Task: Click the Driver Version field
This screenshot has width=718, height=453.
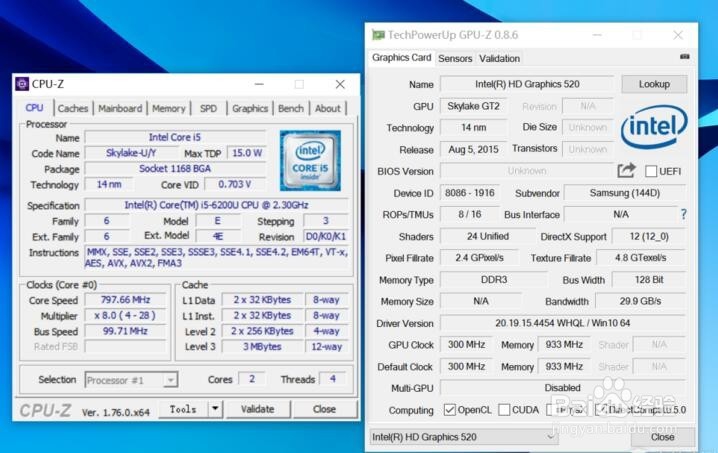Action: point(563,323)
